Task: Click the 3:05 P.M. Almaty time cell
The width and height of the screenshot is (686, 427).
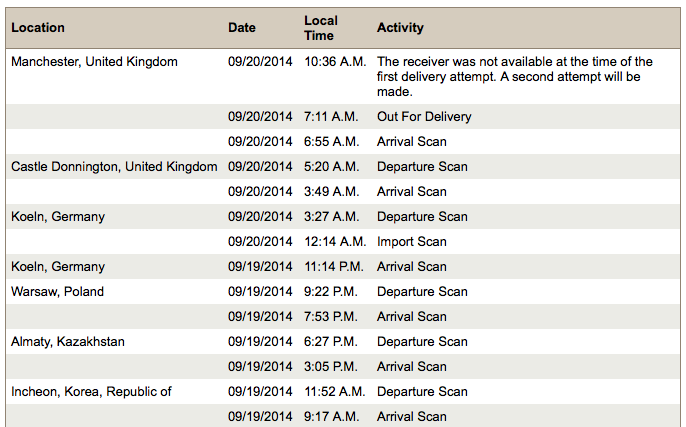Action: [x=331, y=367]
